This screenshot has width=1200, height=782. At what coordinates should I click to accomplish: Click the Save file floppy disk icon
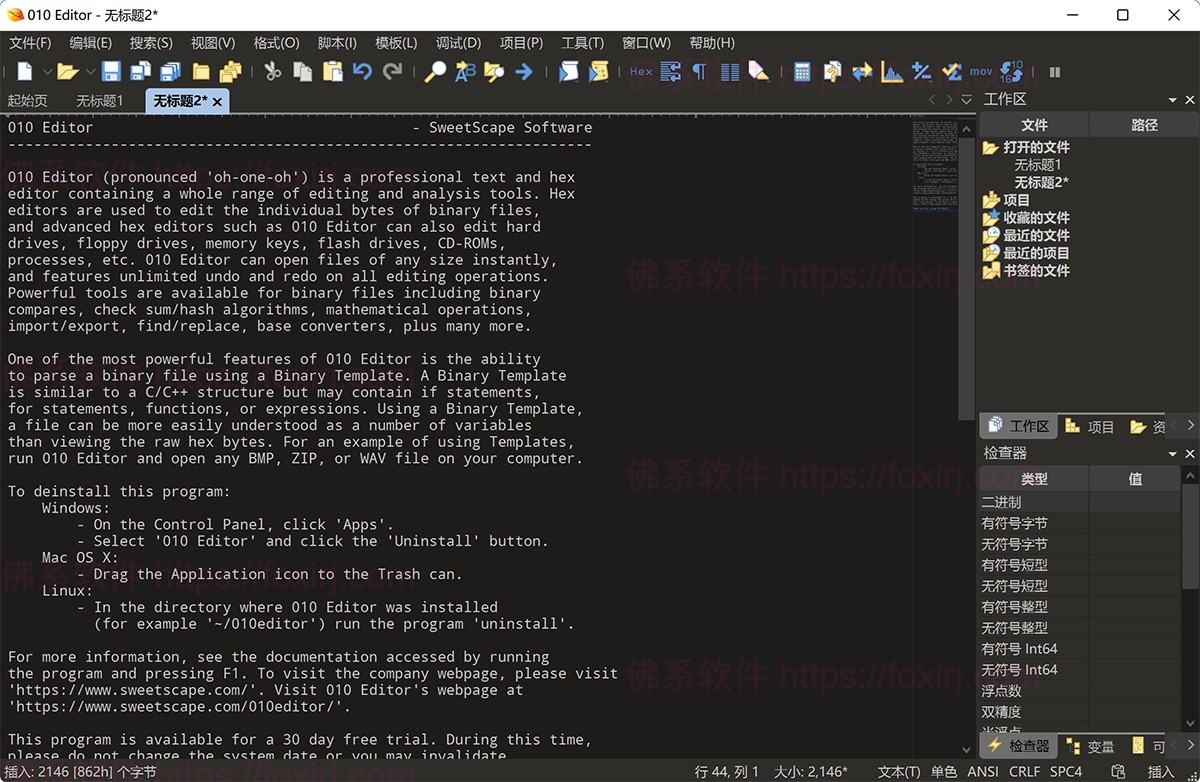click(x=111, y=72)
